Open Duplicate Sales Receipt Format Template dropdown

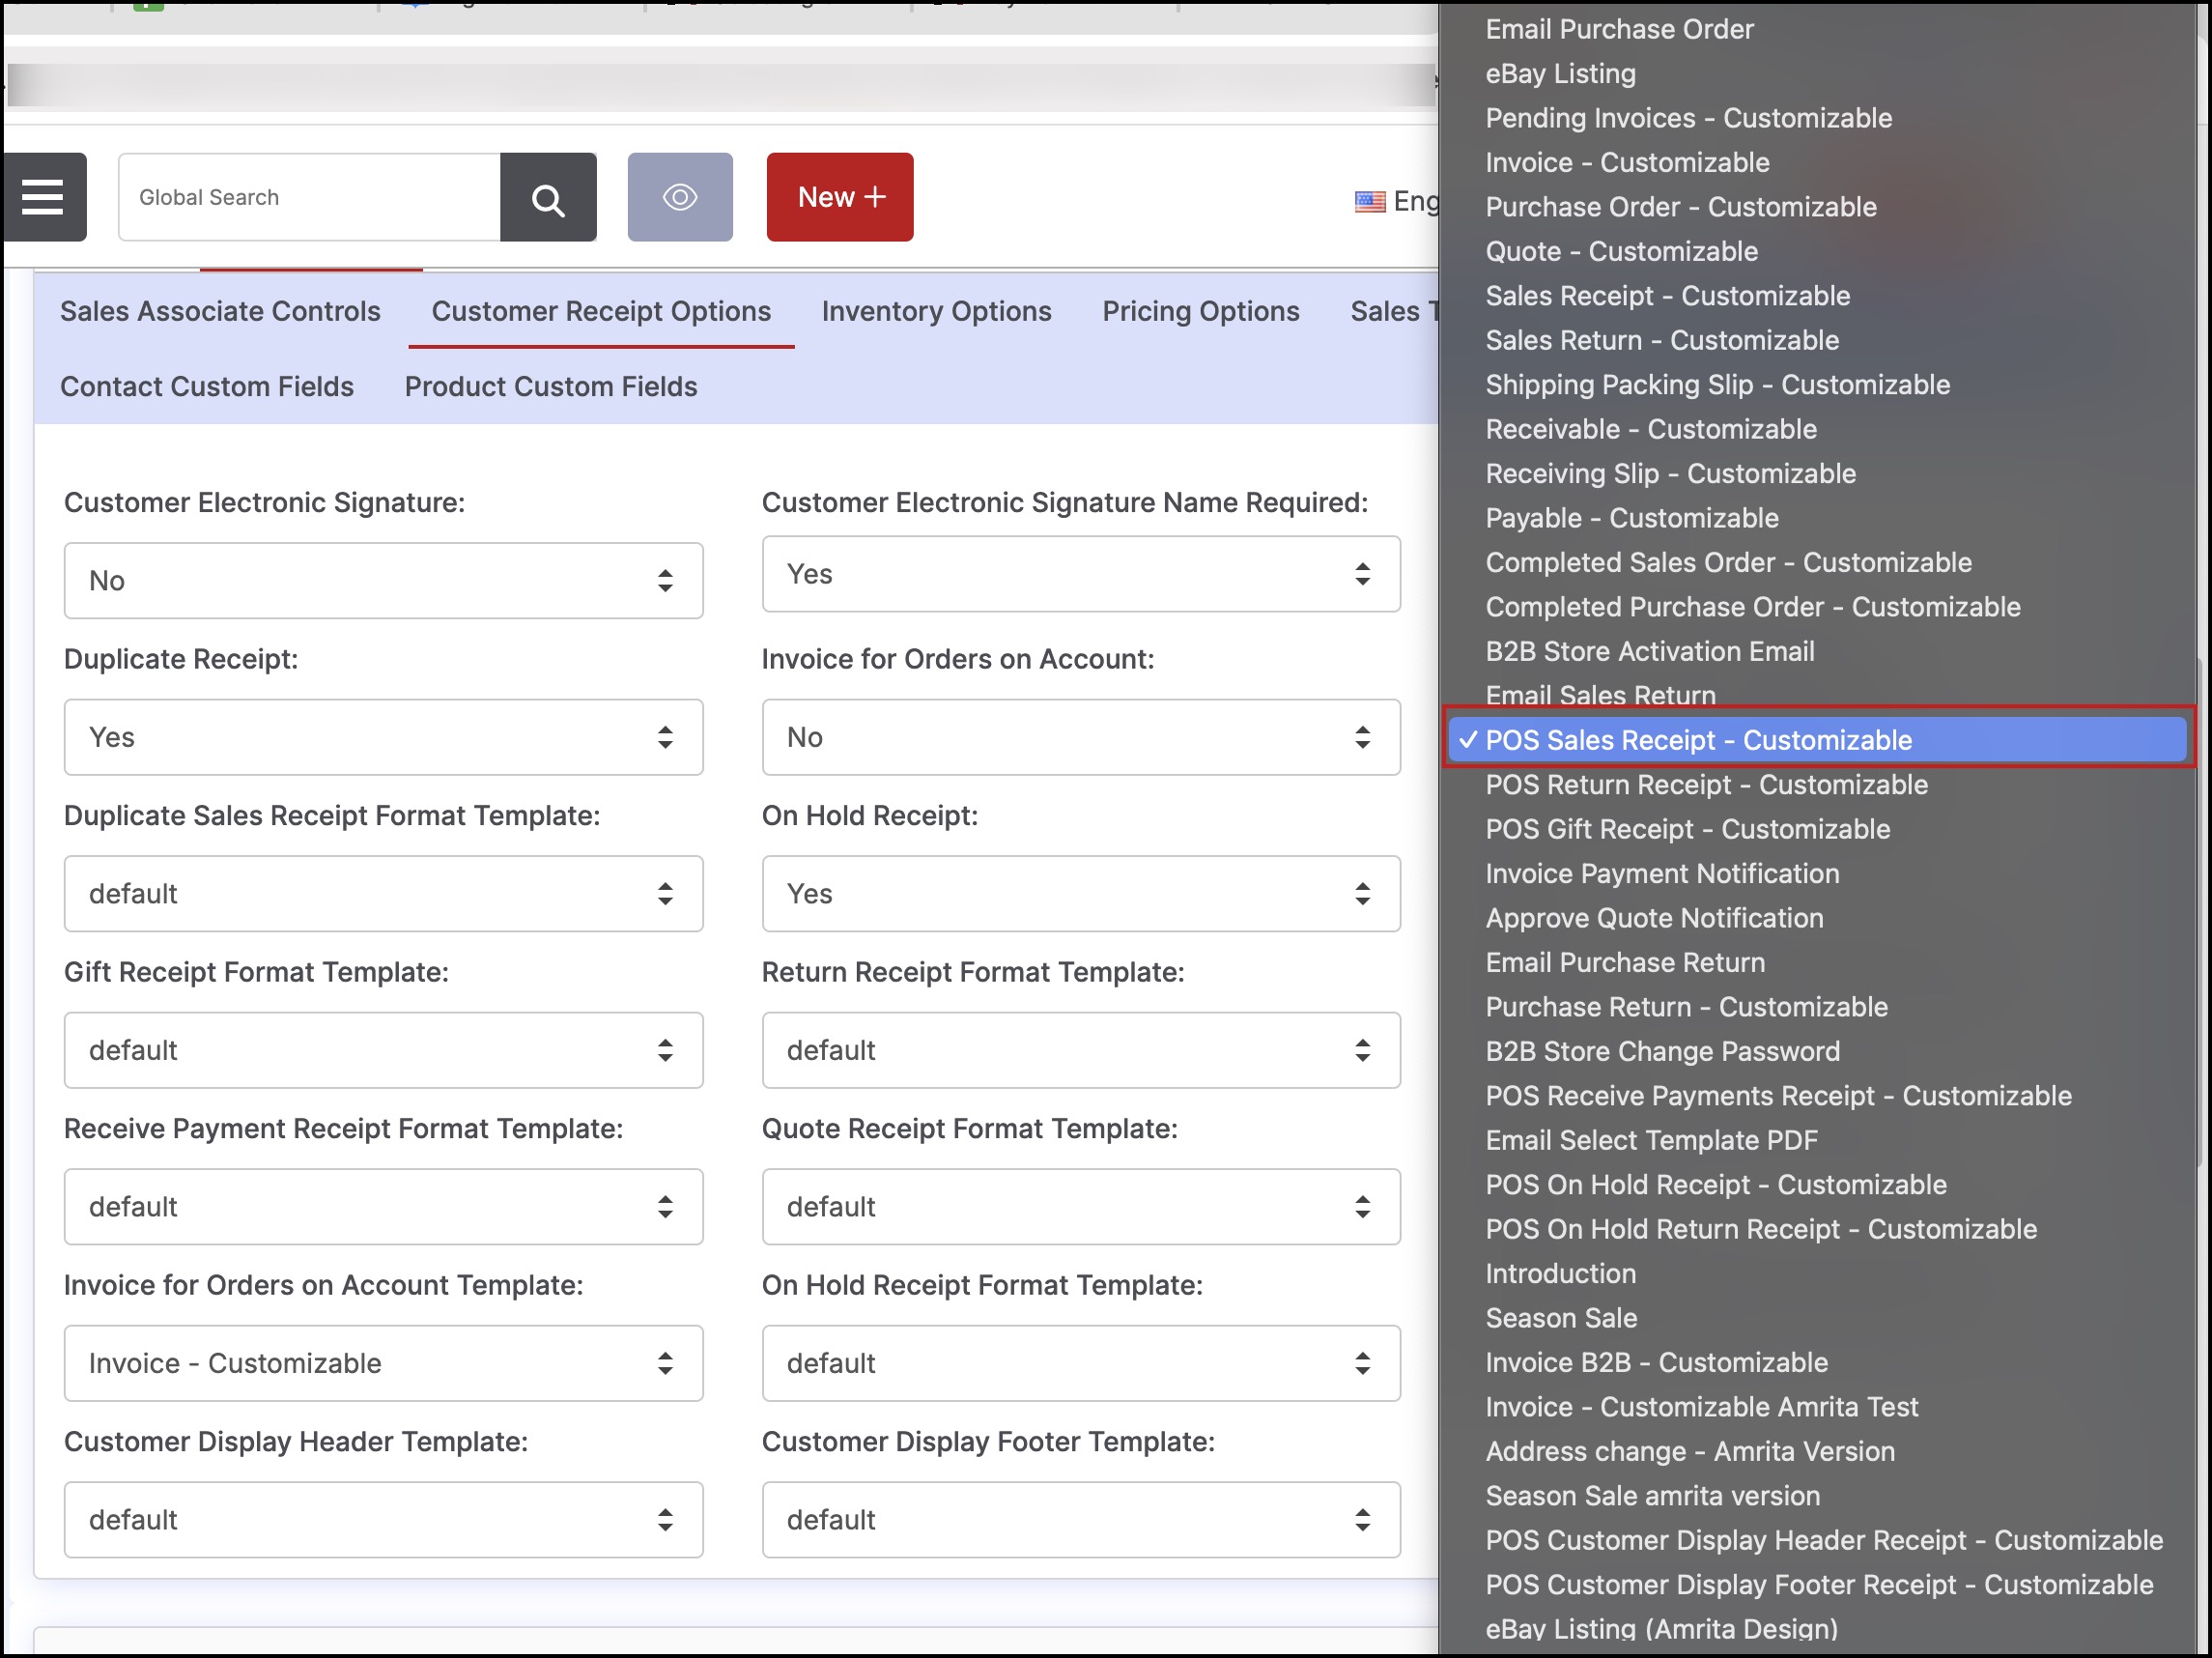[384, 893]
